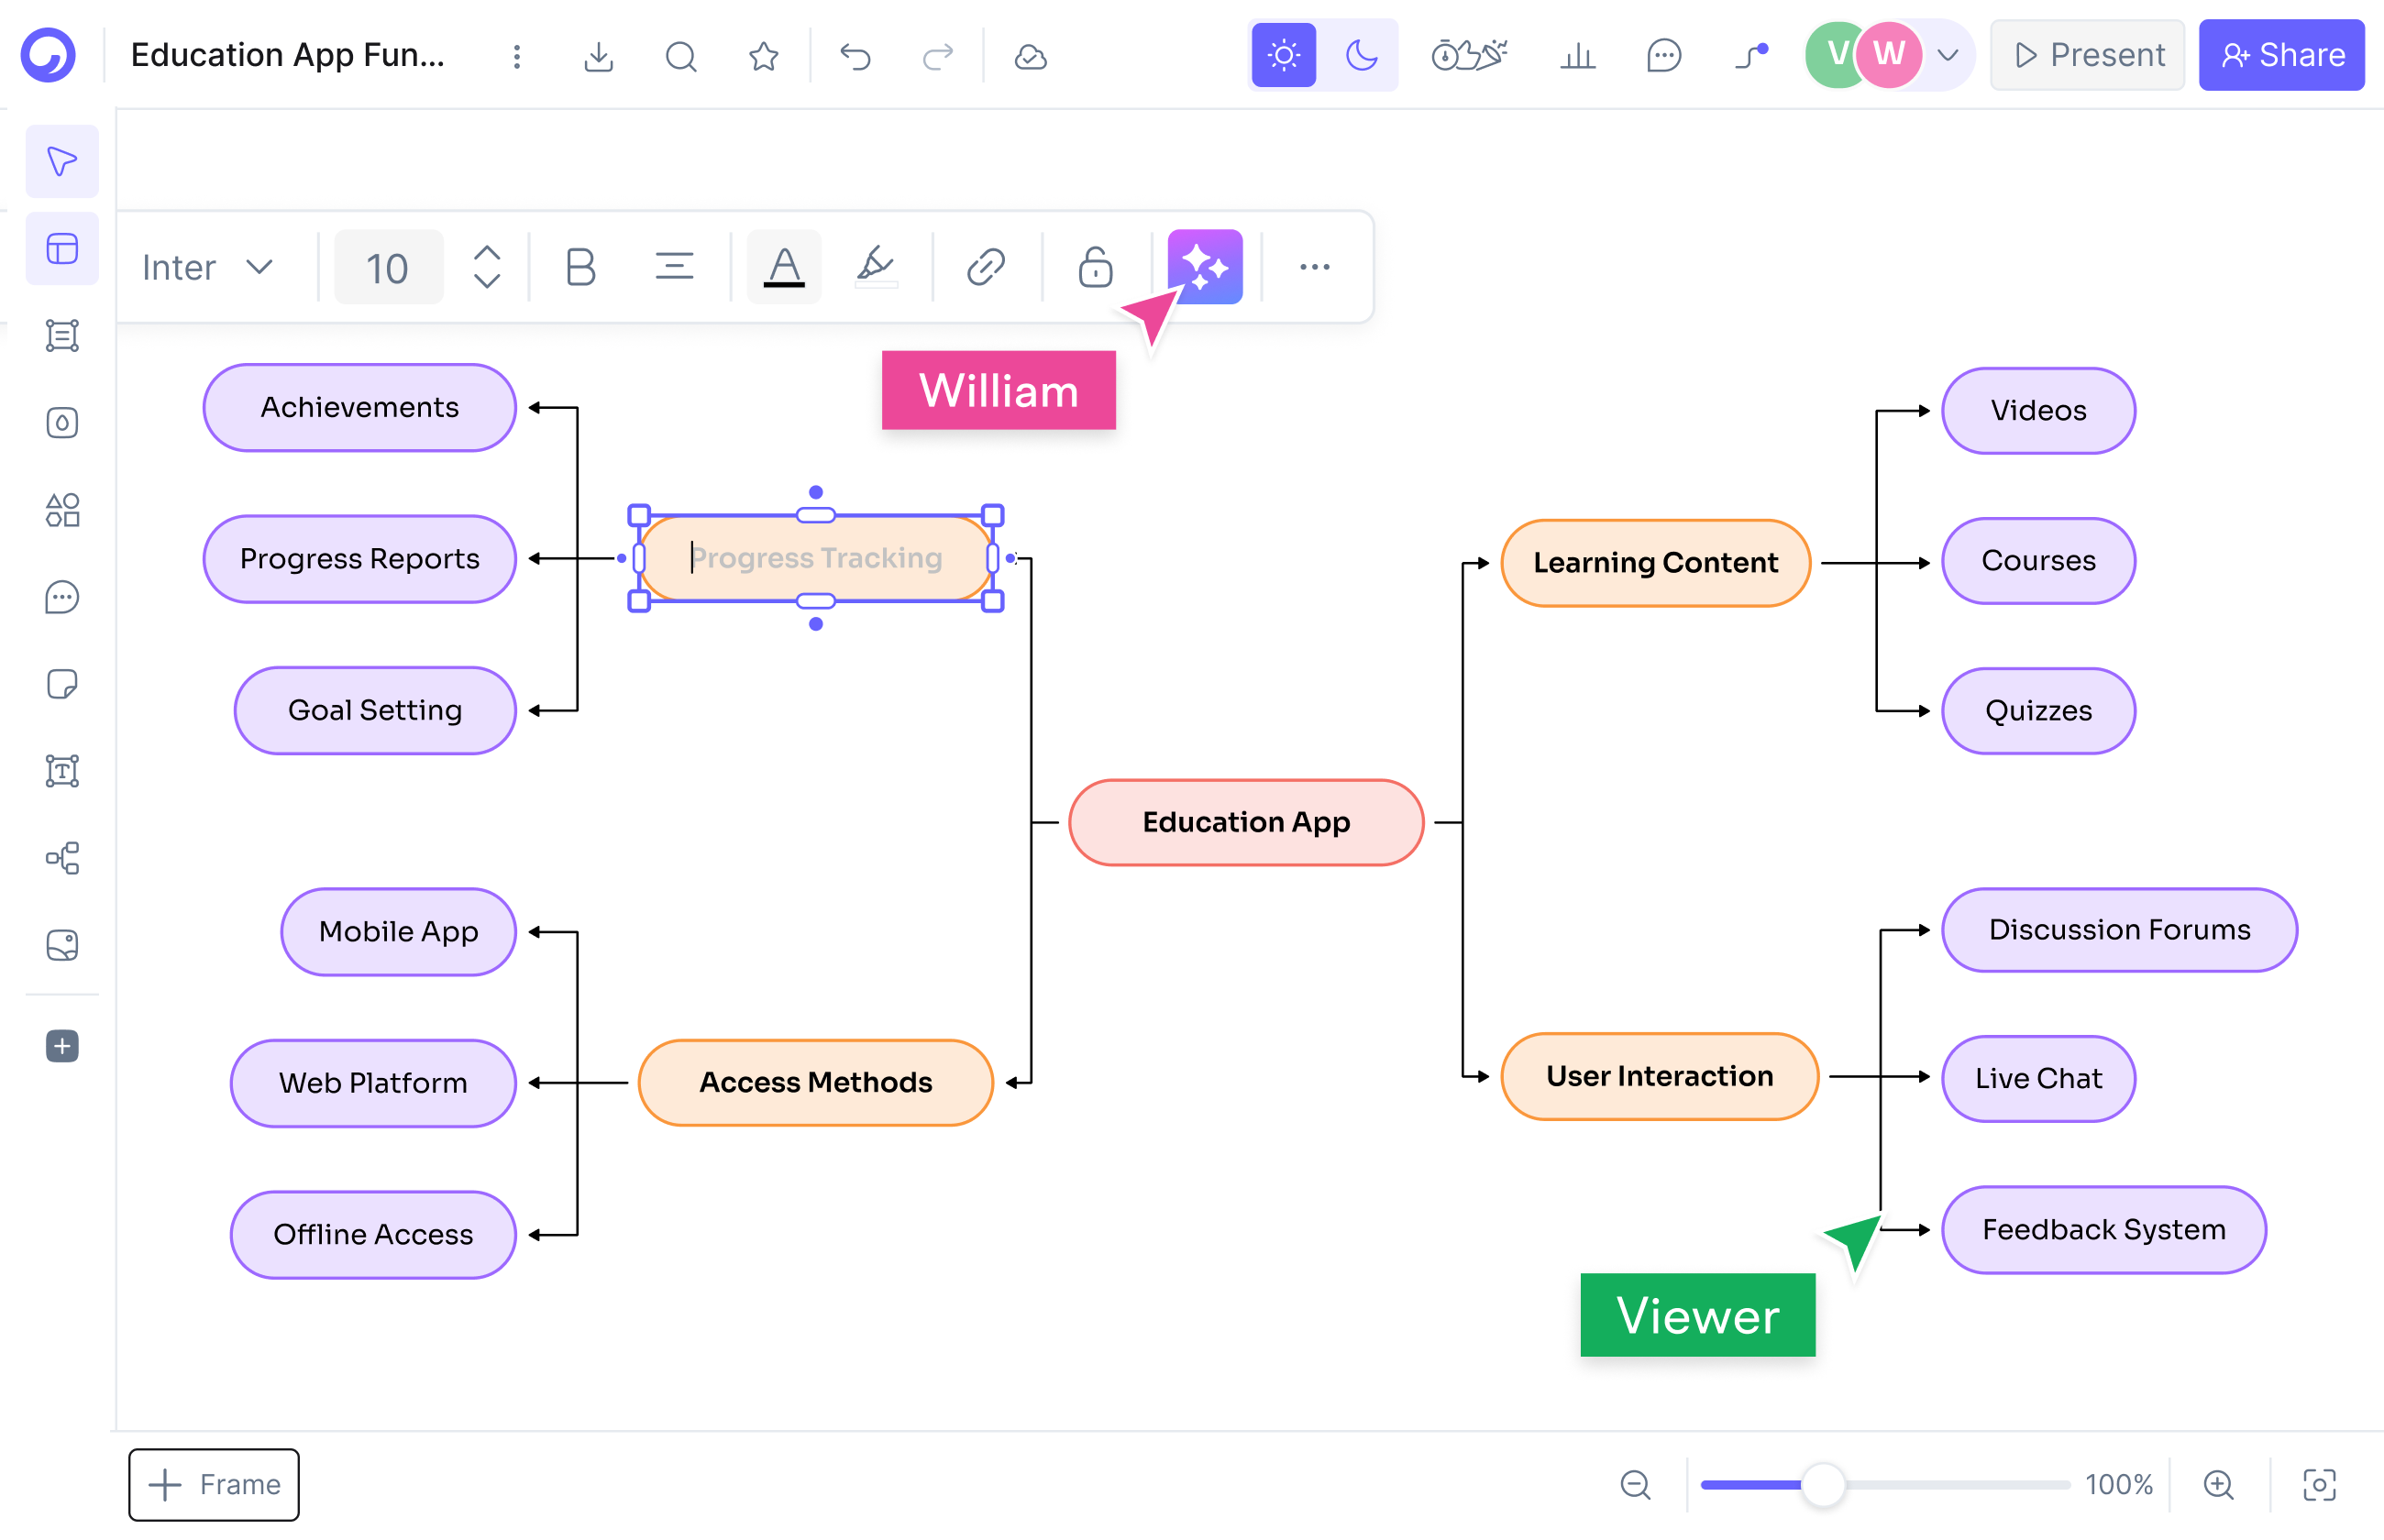
Task: Switch to light mode
Action: pyautogui.click(x=1284, y=55)
